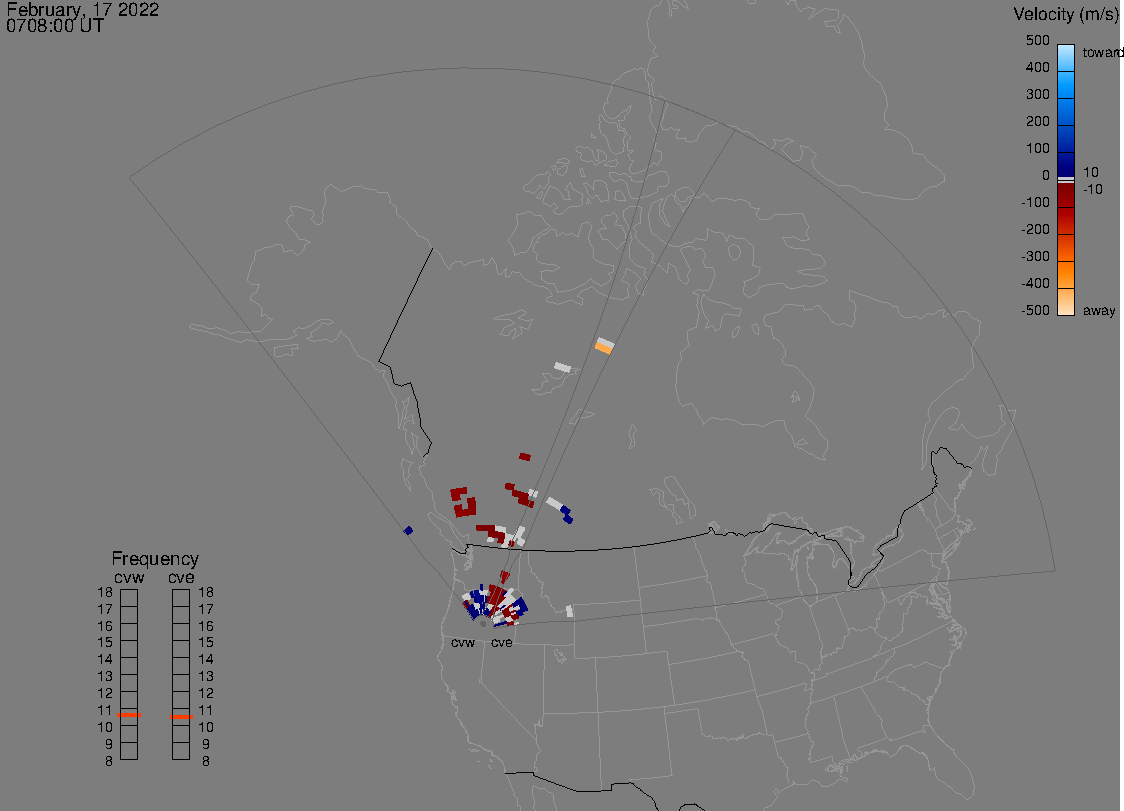Click the orange high-velocity data cell
Viewport: 1124px width, 811px height.
tap(604, 348)
